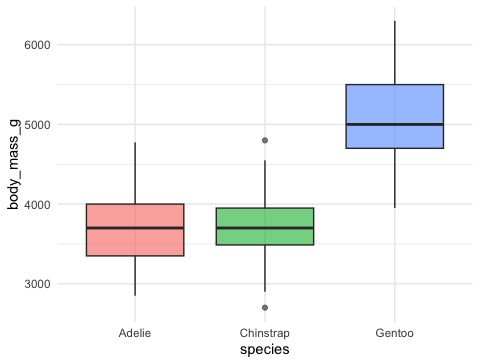Click the lower Chinstrap outlier point
Image resolution: width=480 pixels, height=364 pixels.
(x=265, y=308)
